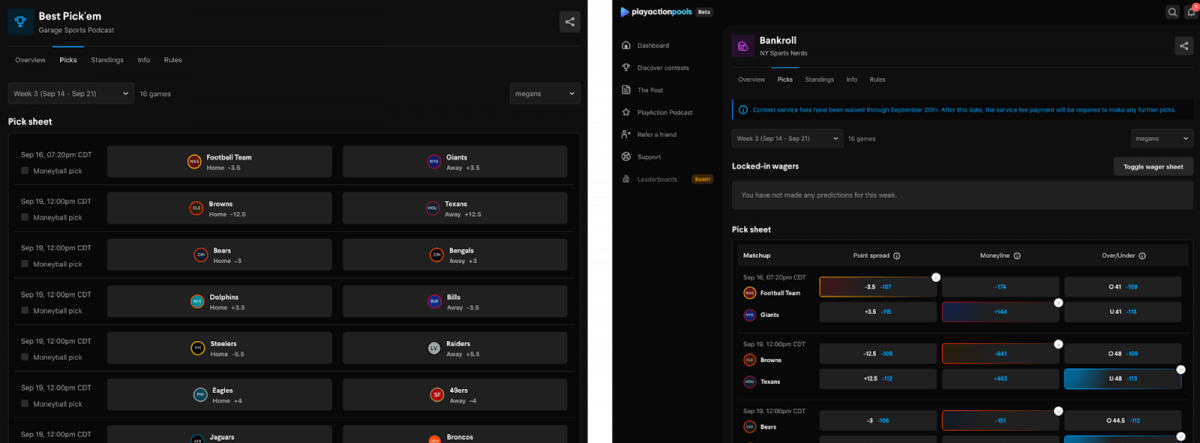Open the Standings tab in Bankroll
The image size is (1200, 443).
(x=819, y=79)
